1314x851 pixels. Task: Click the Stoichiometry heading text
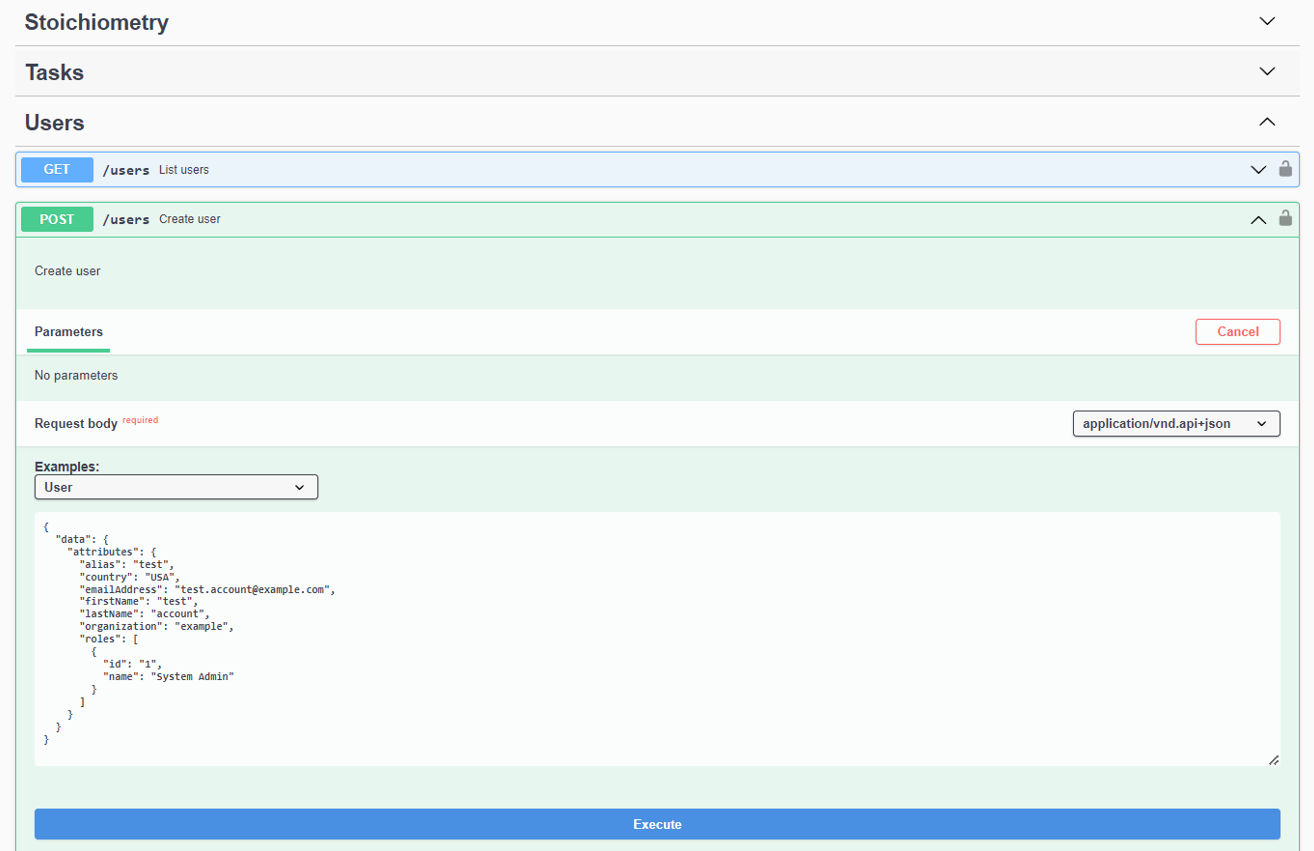[x=96, y=22]
